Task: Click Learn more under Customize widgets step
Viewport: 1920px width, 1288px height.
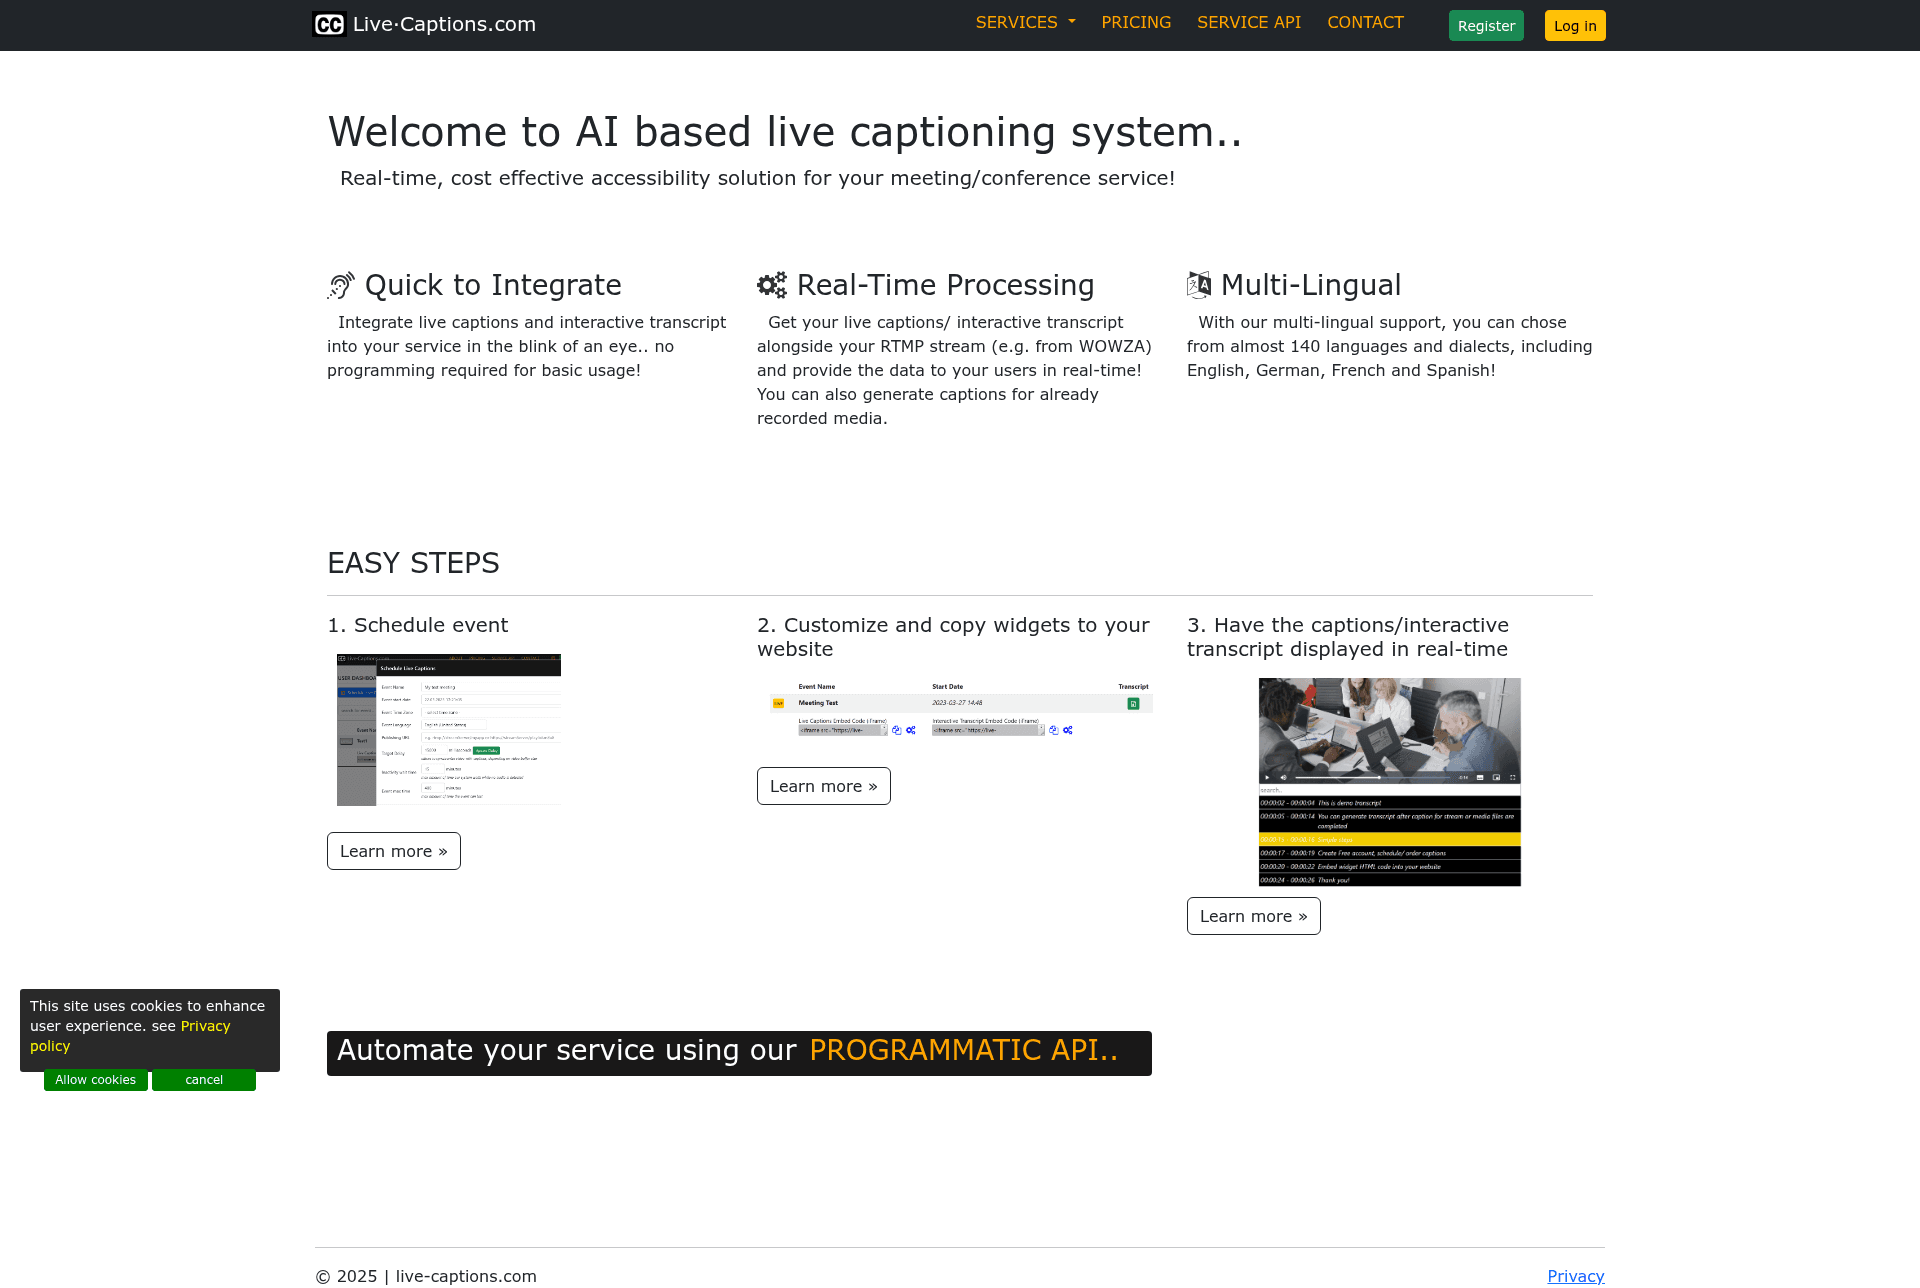Action: click(x=824, y=786)
